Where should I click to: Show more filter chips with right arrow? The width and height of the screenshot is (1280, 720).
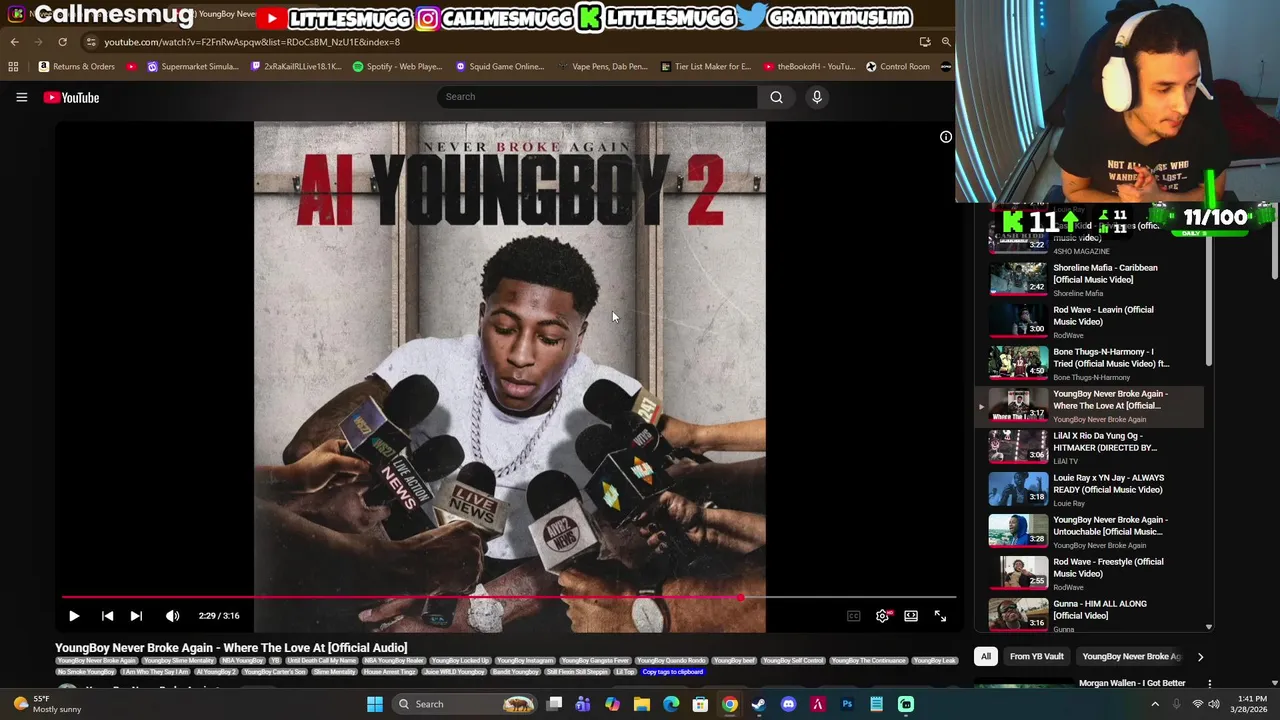(1200, 657)
